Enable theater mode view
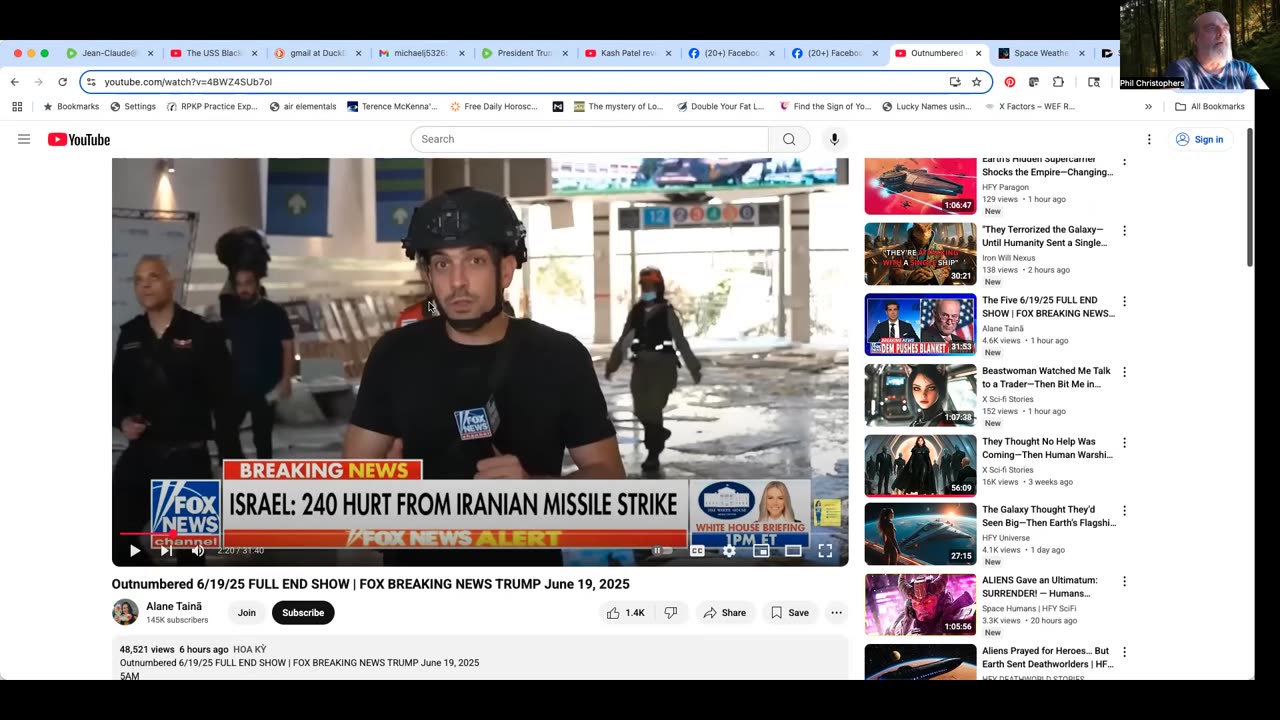1280x720 pixels. pos(793,550)
